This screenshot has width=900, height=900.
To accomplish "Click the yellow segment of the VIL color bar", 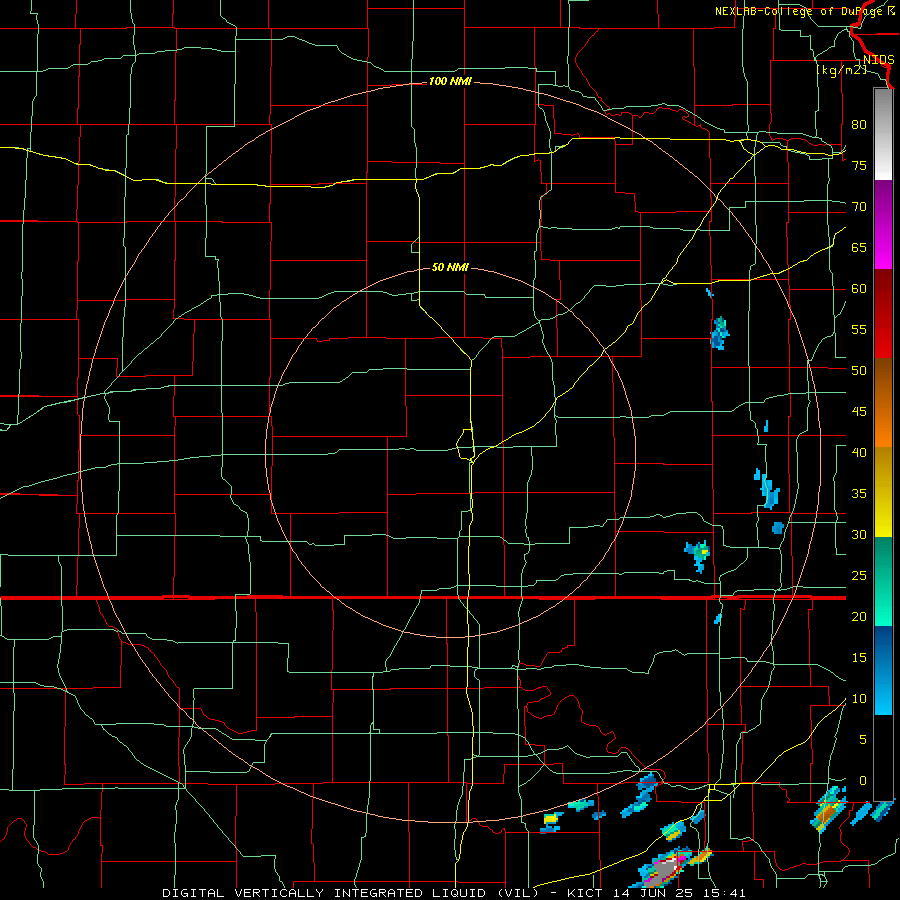I will 883,492.
